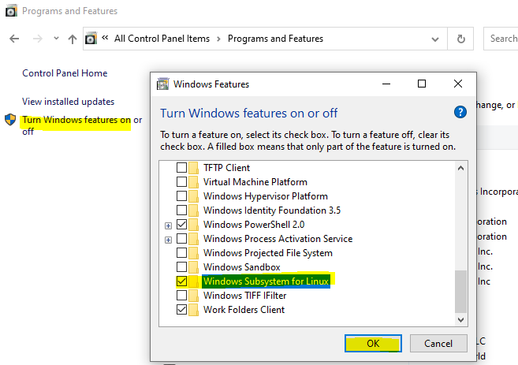
Task: Click the Windows Features dialog title icon
Action: 163,84
